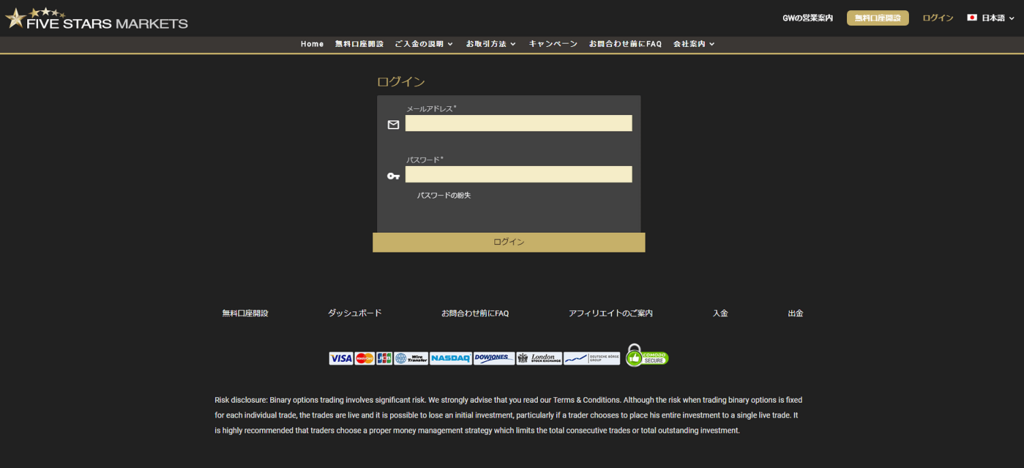Screen dimensions: 1024x468
Task: Click the ログイン link in the header
Action: click(x=938, y=18)
